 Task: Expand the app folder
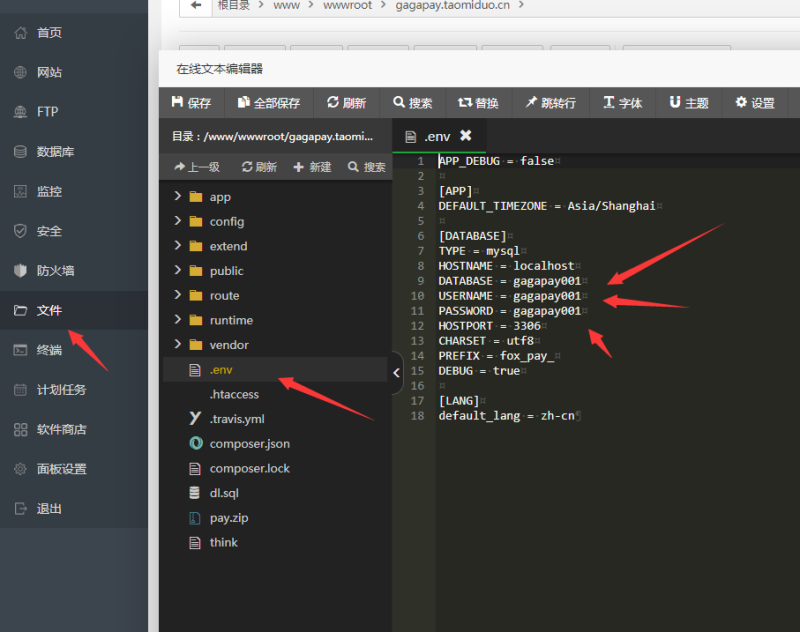[x=178, y=196]
